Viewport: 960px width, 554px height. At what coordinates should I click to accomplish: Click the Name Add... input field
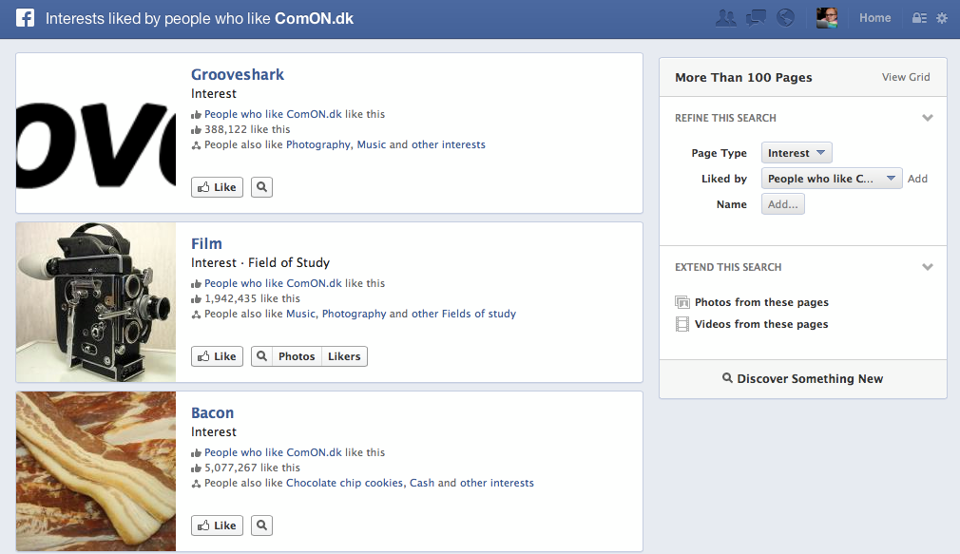[x=783, y=204]
